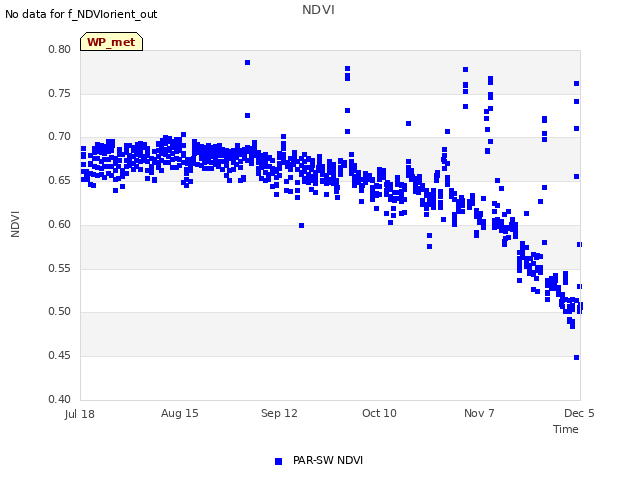The height and width of the screenshot is (480, 640).
Task: Click the 0.65 y-axis tick label
Action: click(60, 180)
